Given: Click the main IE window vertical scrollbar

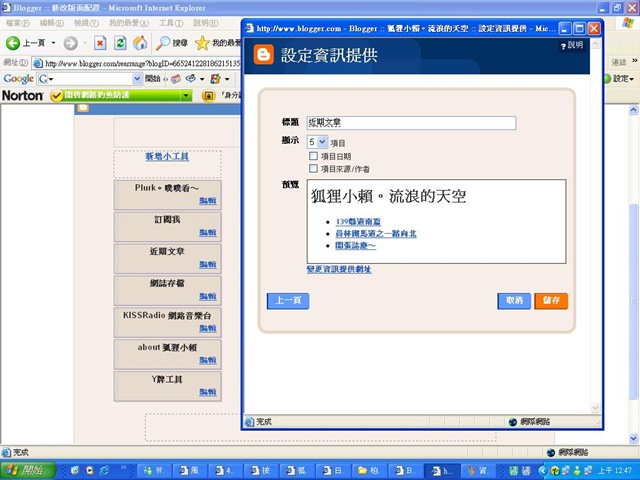Looking at the screenshot, I should click(633, 274).
